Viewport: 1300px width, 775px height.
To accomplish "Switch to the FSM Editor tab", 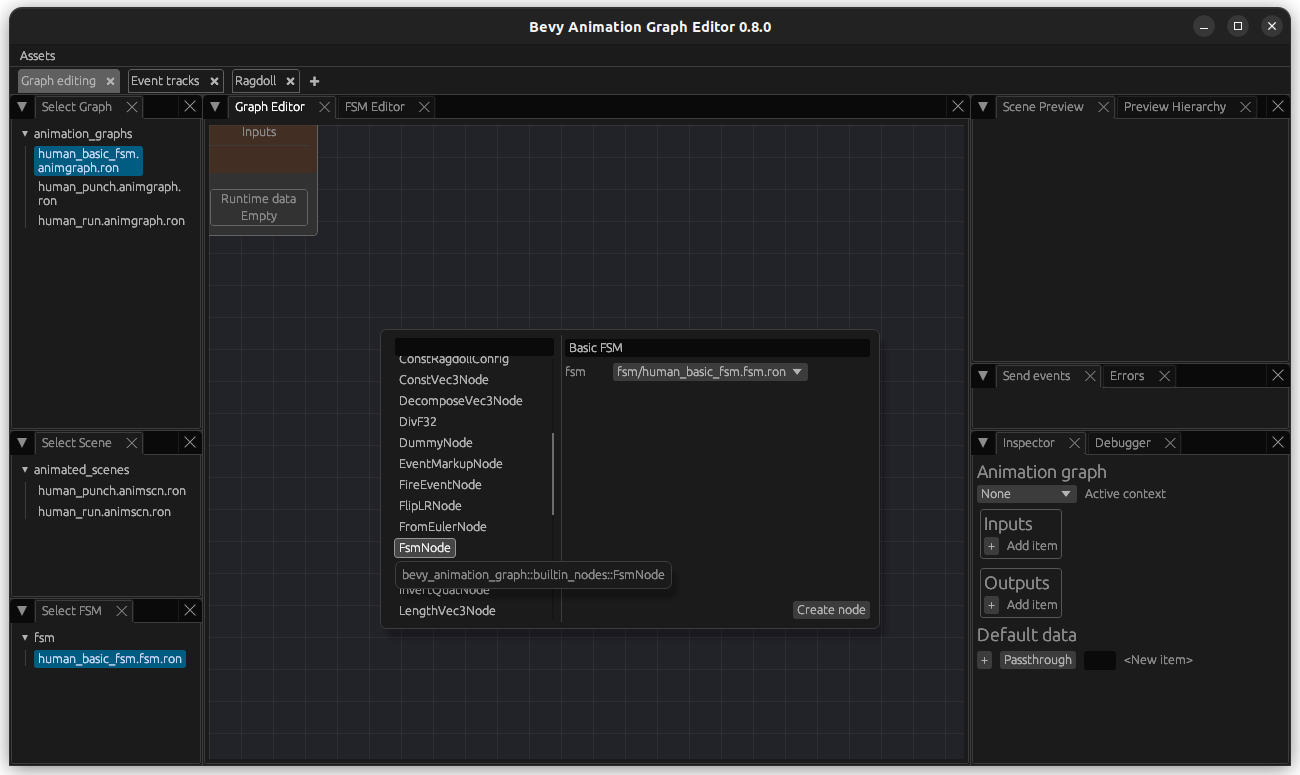I will (375, 106).
